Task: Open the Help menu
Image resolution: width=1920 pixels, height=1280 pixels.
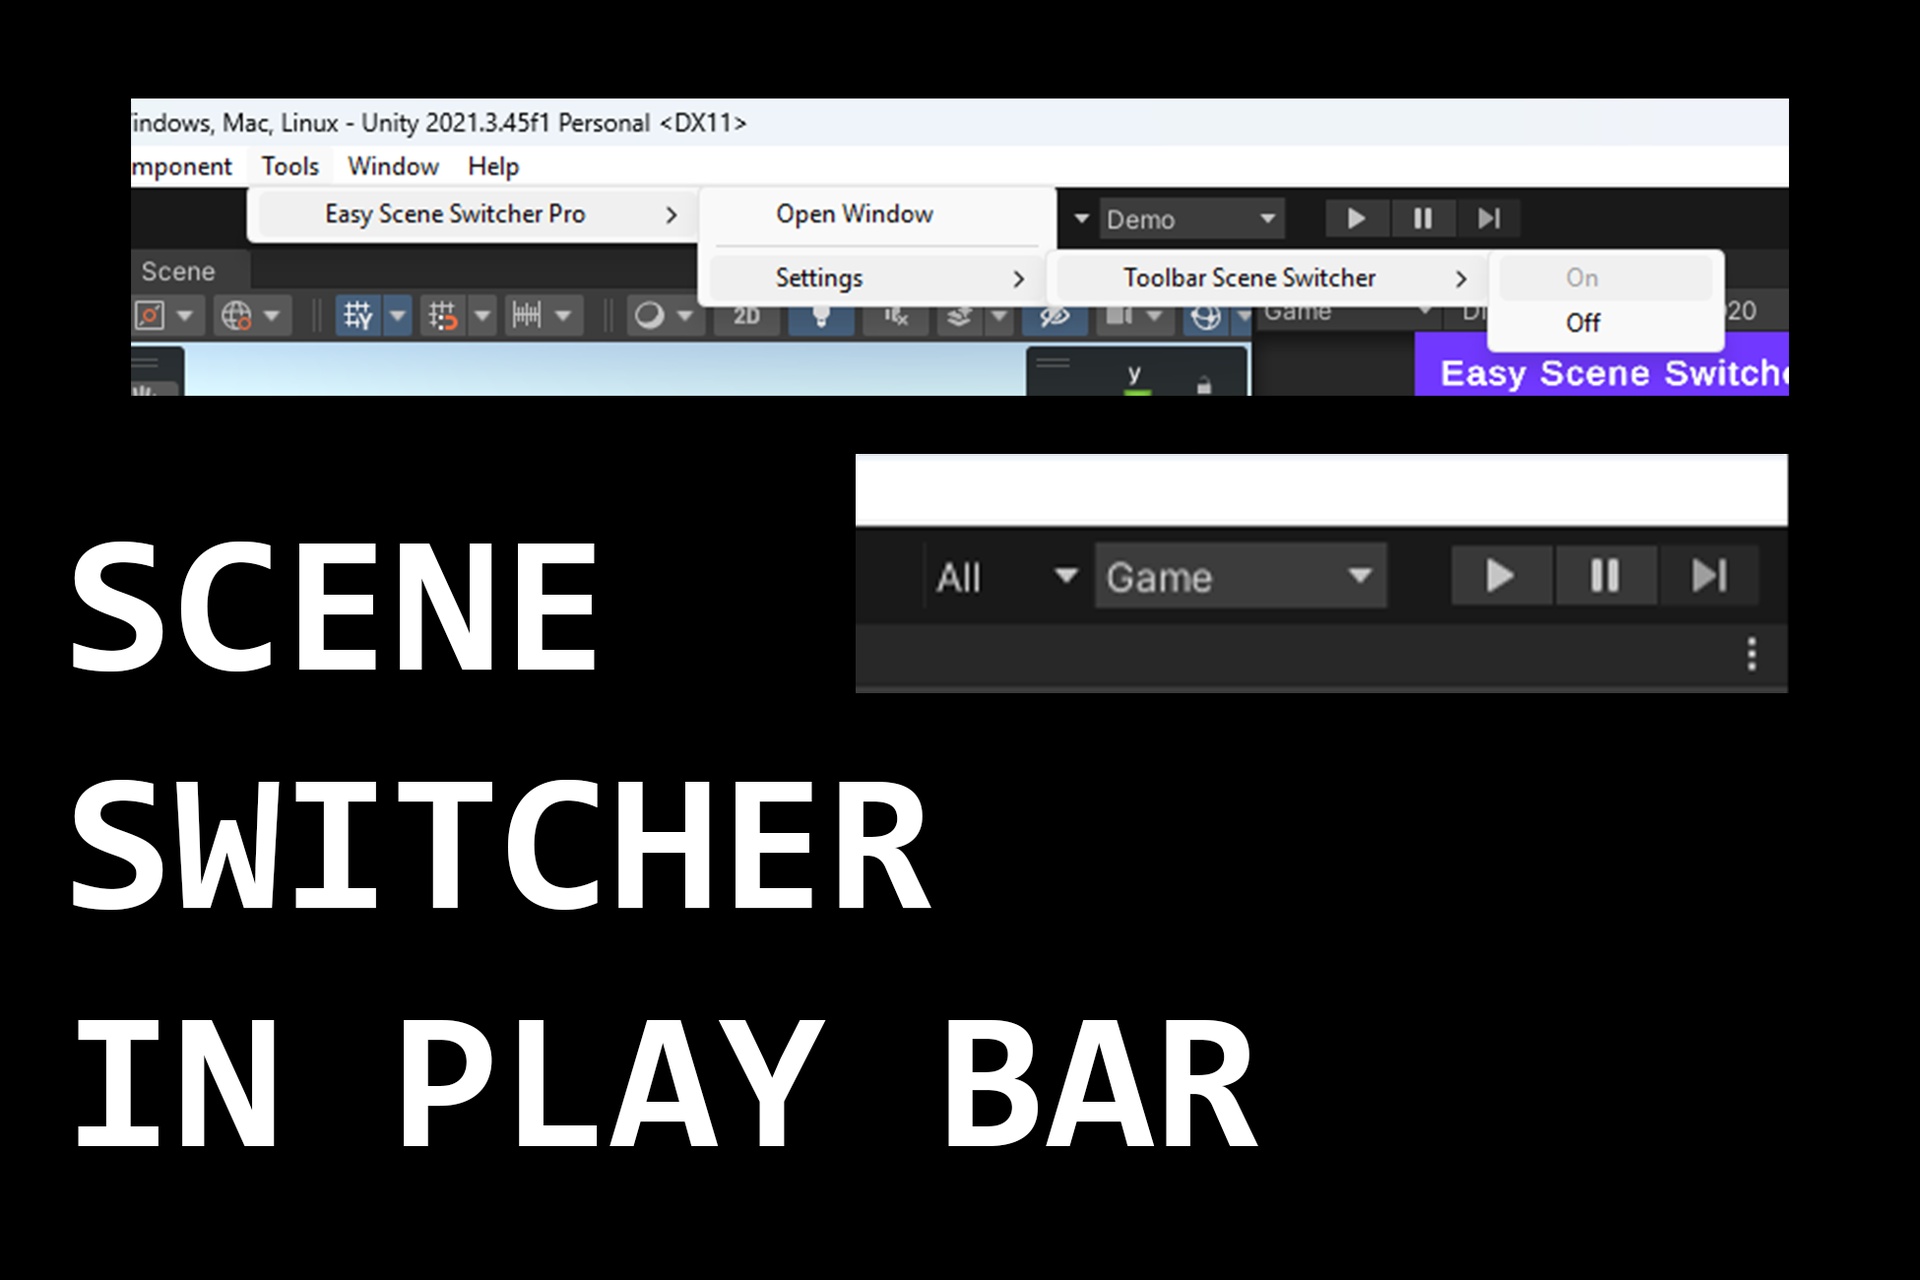Action: [493, 166]
